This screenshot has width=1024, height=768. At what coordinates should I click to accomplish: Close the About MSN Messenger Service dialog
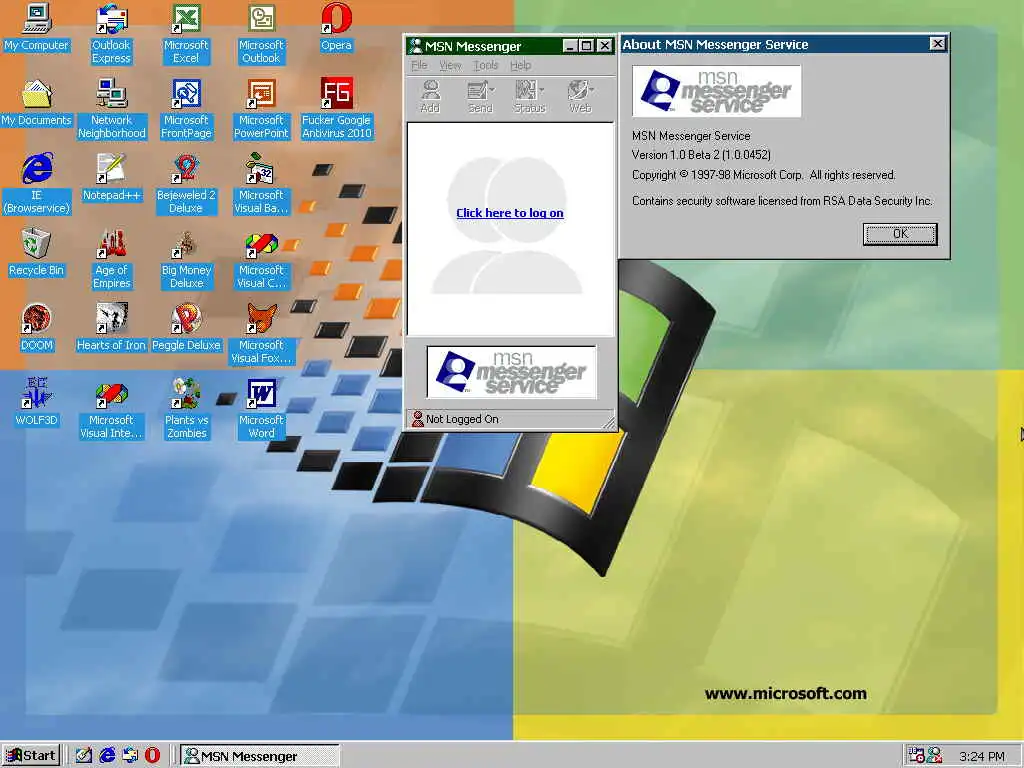(x=937, y=44)
